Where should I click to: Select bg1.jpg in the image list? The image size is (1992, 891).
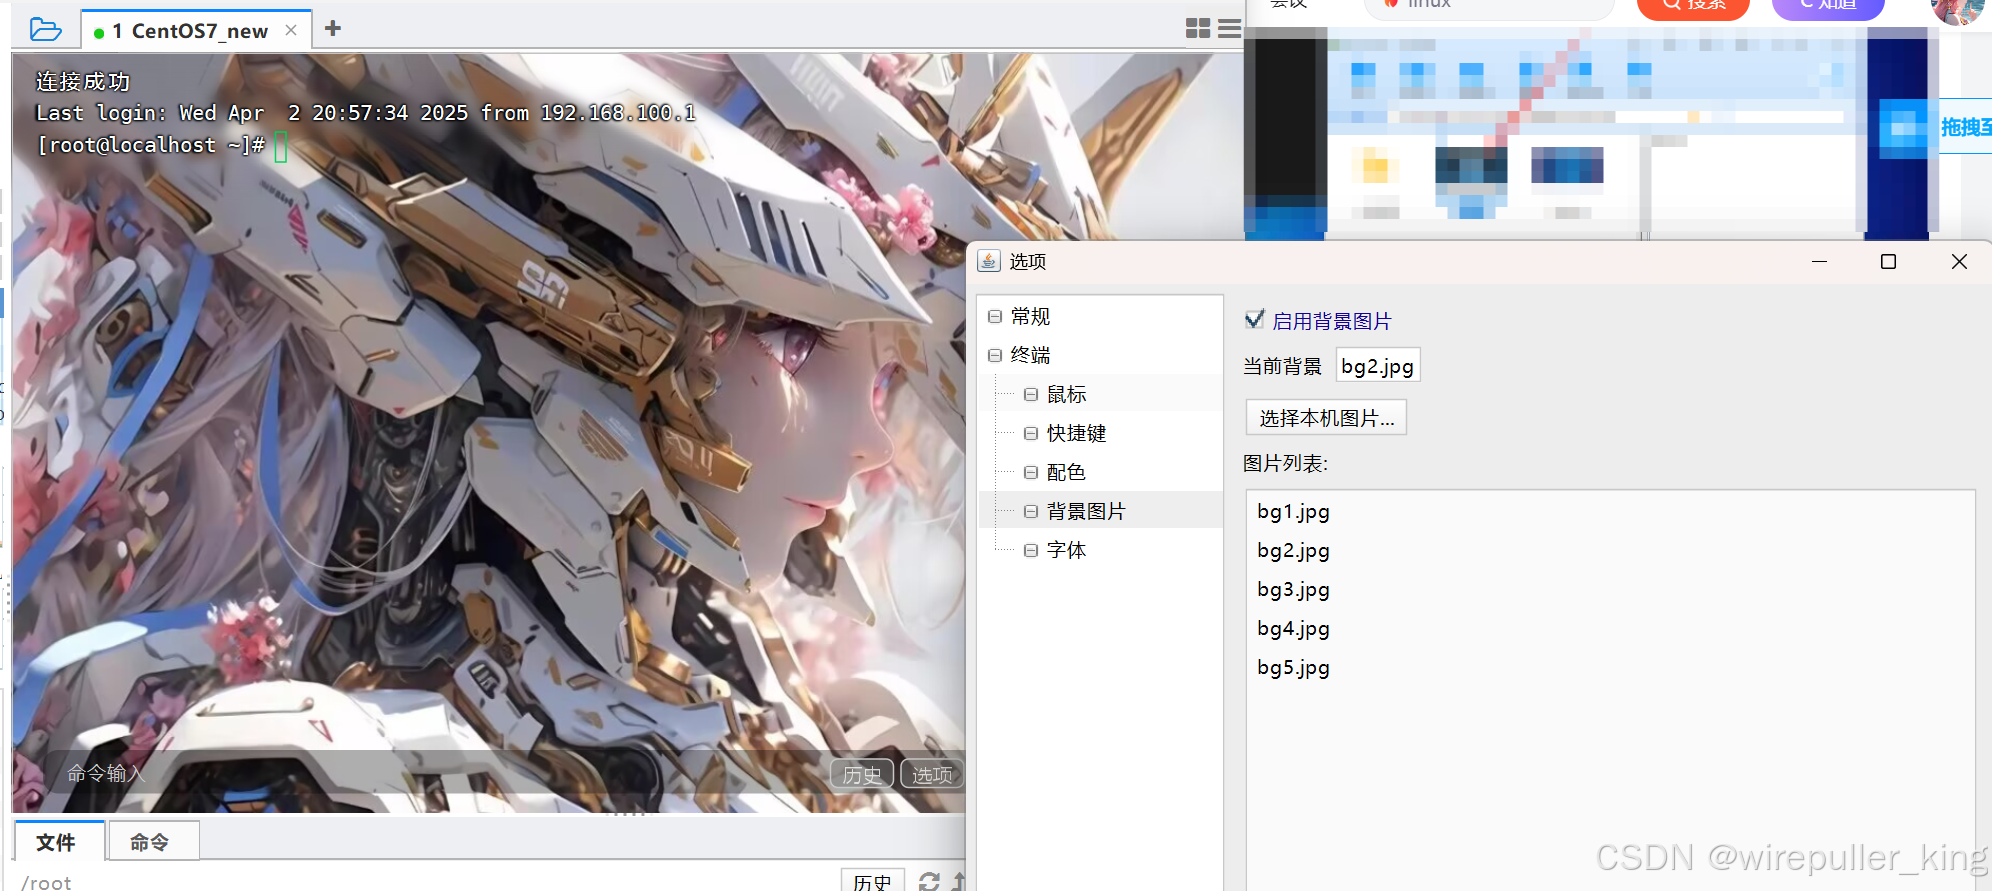point(1293,512)
